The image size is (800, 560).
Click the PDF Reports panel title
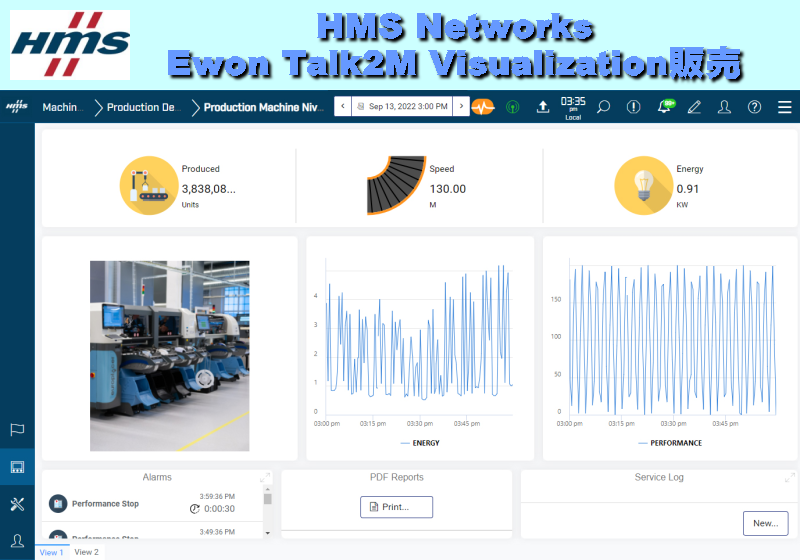[x=396, y=477]
